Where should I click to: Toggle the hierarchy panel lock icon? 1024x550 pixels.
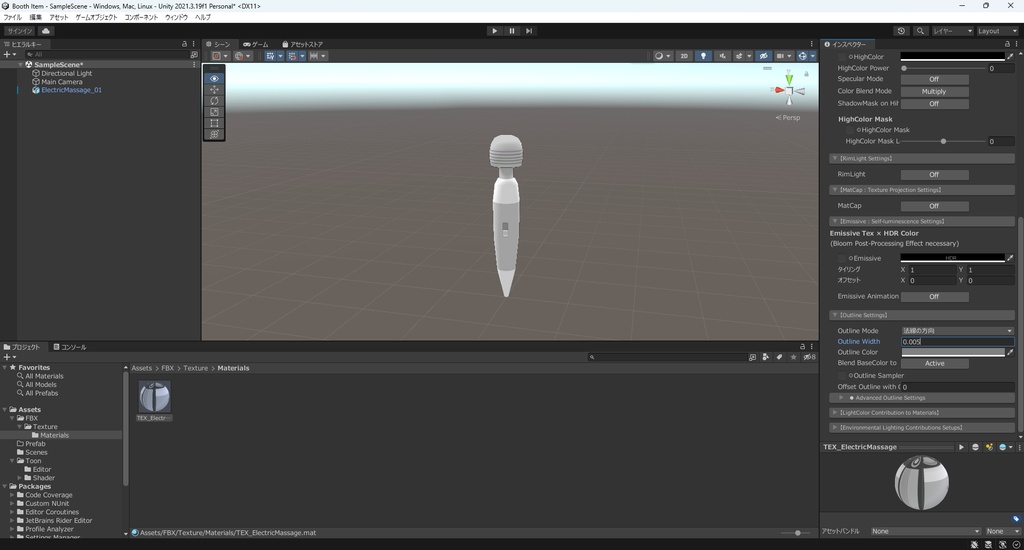tap(184, 44)
